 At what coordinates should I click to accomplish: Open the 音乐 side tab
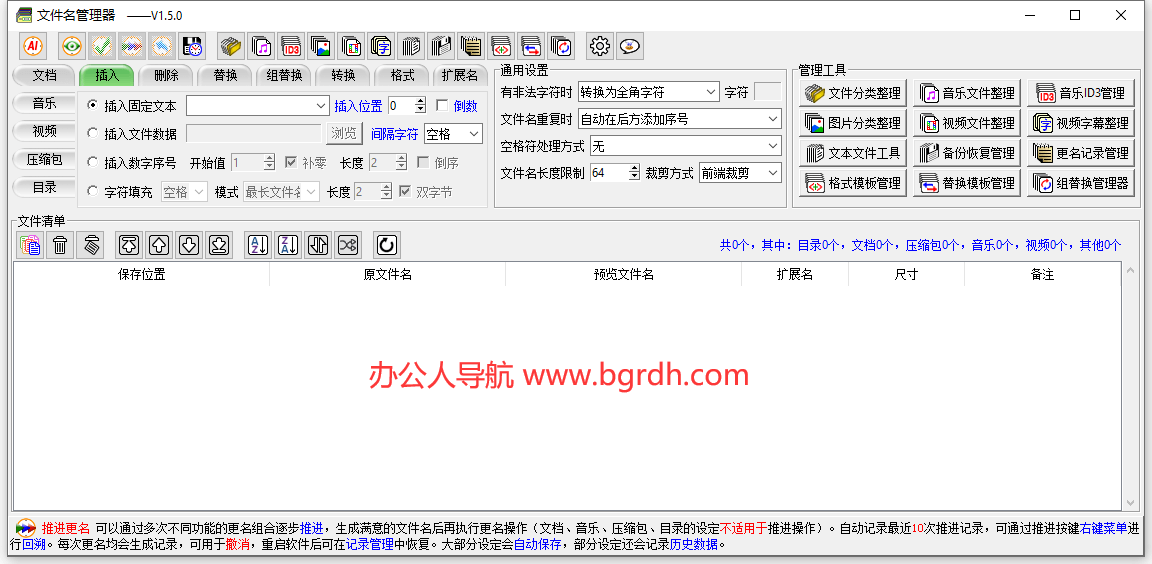pyautogui.click(x=45, y=103)
